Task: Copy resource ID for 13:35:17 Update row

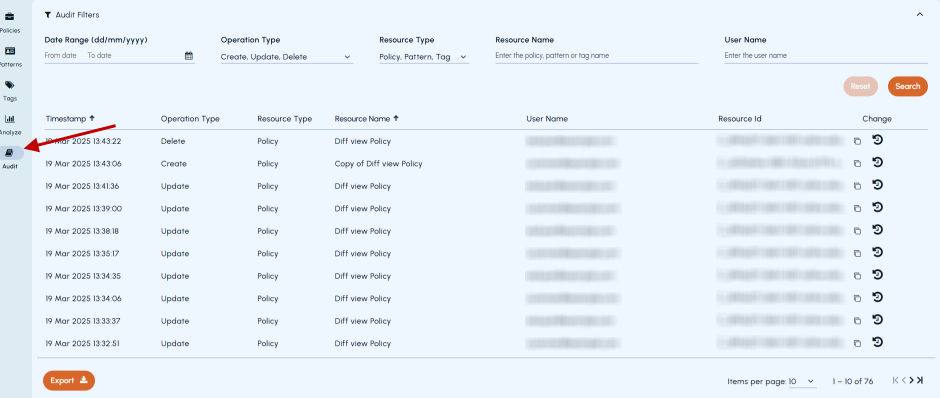Action: 857,254
